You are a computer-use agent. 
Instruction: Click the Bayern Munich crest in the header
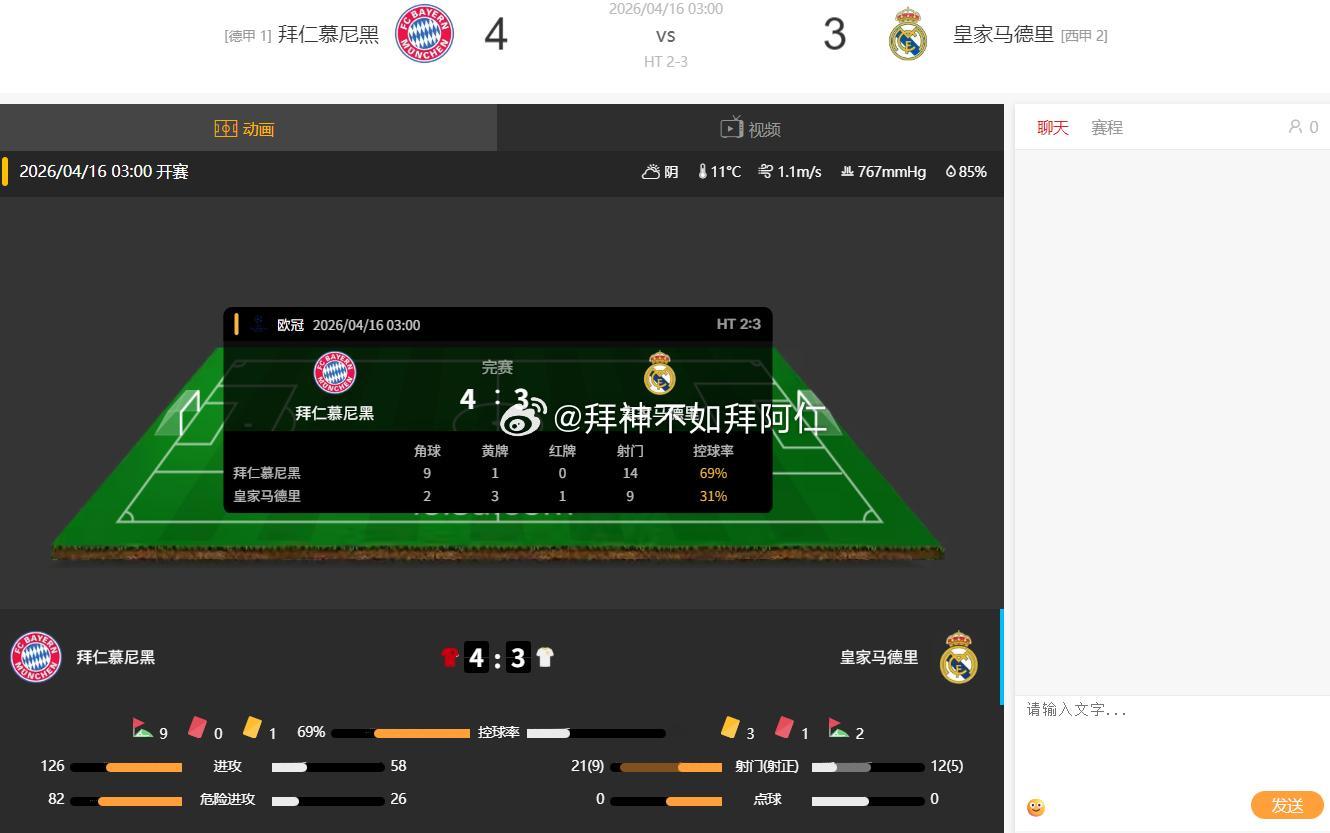(425, 34)
